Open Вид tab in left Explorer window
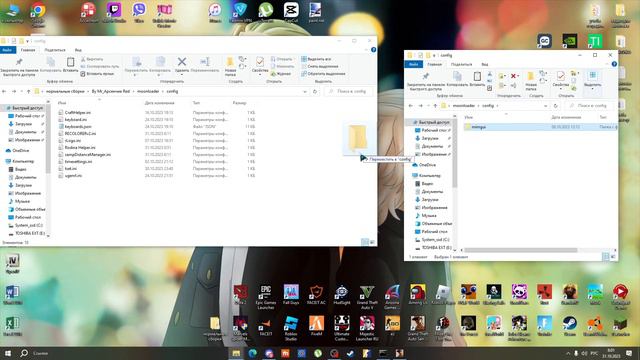This screenshot has width=640, height=360. click(x=78, y=50)
